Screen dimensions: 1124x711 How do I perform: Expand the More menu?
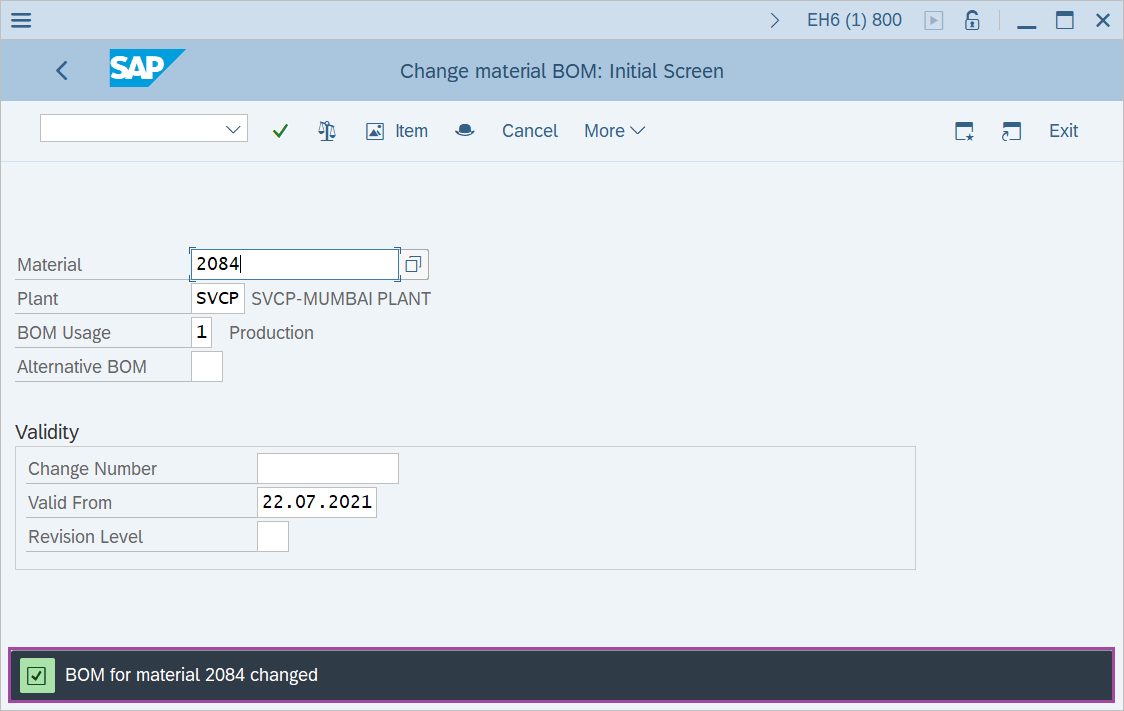tap(614, 131)
